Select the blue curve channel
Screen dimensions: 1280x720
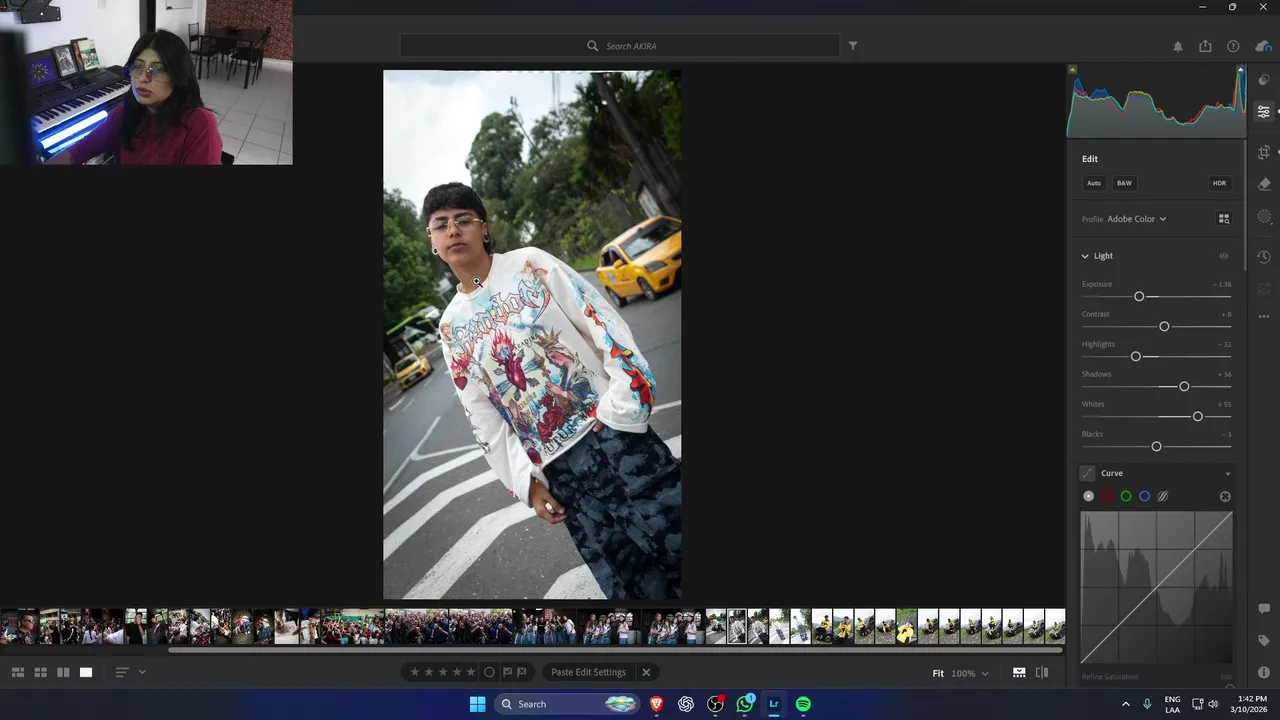point(1145,496)
